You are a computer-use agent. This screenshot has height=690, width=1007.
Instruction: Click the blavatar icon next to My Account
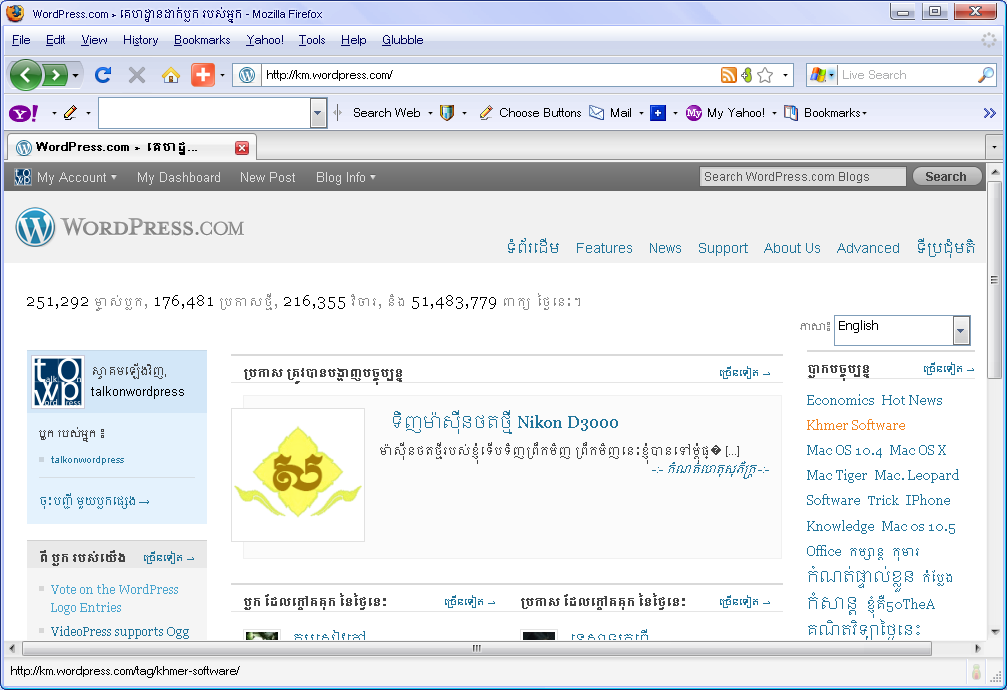click(x=22, y=177)
